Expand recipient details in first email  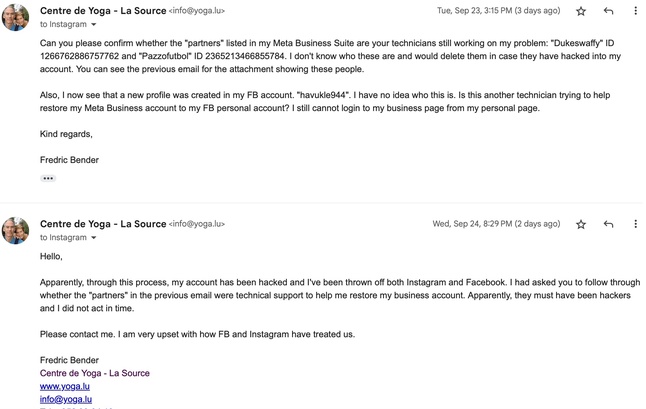(94, 24)
